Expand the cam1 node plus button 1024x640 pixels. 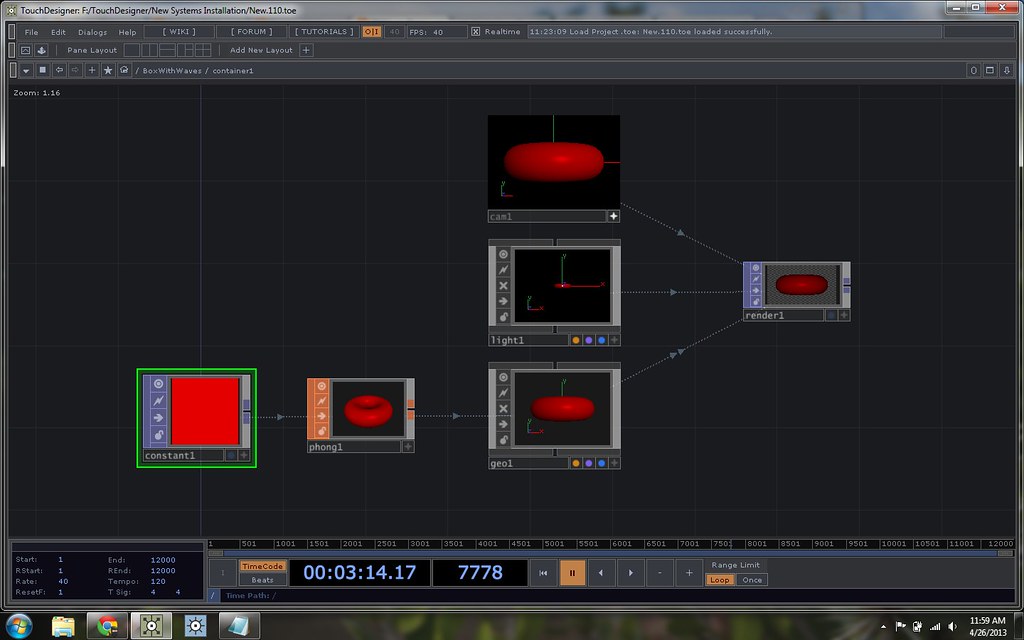click(x=613, y=216)
